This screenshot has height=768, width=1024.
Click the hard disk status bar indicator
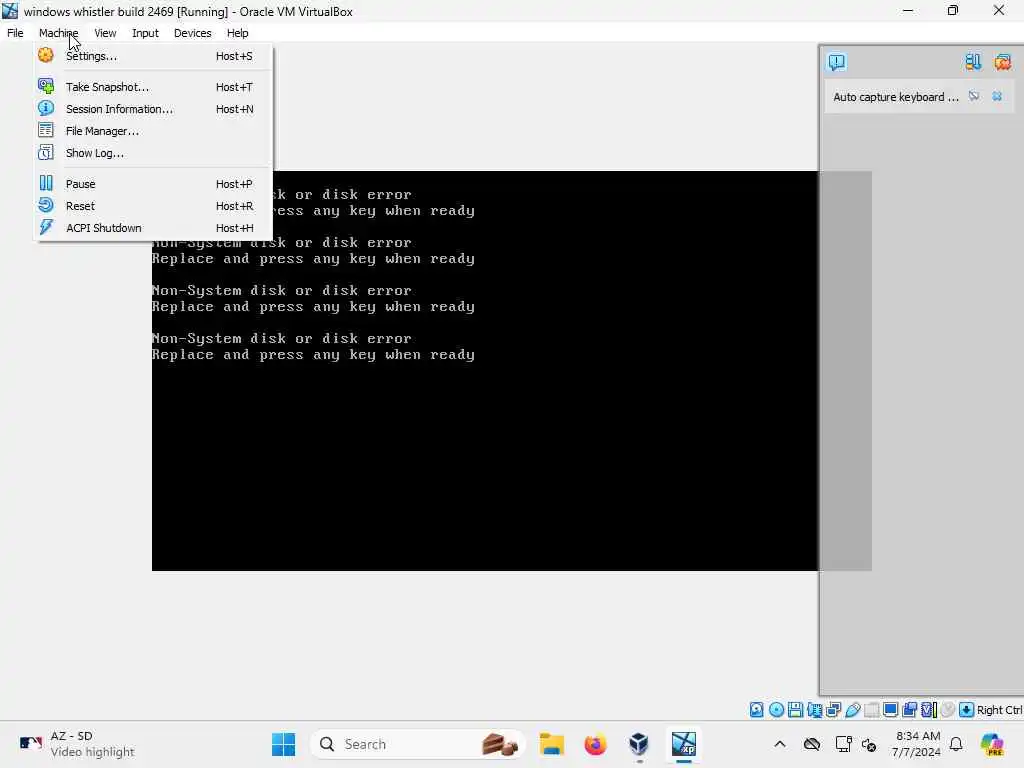(x=756, y=710)
